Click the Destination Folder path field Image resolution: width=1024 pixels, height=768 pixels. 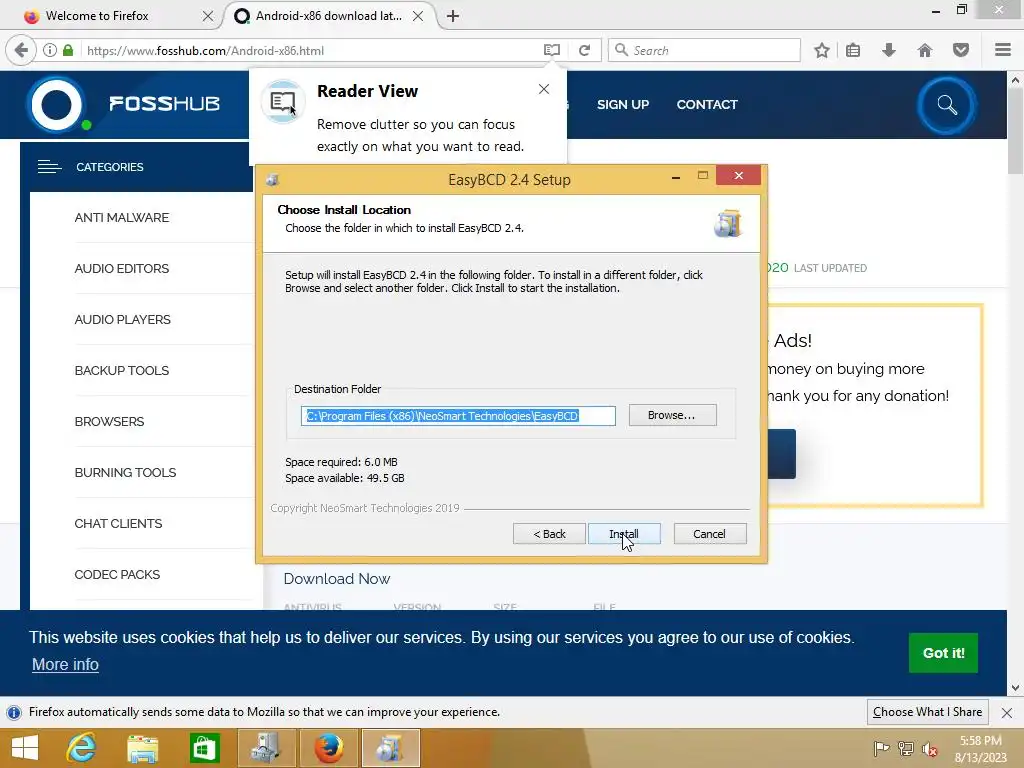[458, 416]
